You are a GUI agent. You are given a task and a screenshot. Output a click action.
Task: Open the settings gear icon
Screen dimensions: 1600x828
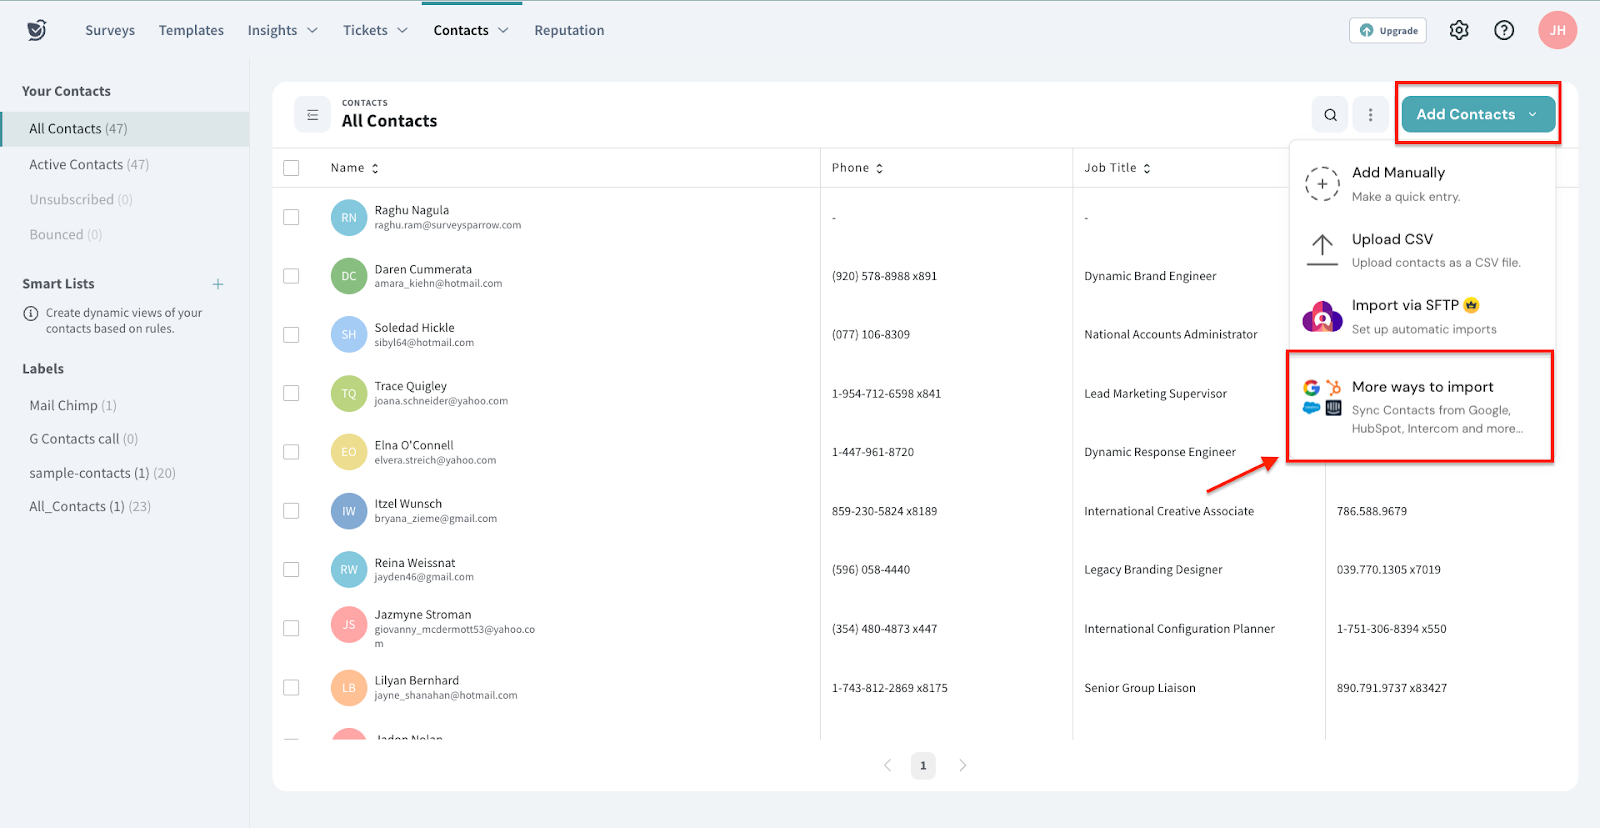[x=1459, y=30]
